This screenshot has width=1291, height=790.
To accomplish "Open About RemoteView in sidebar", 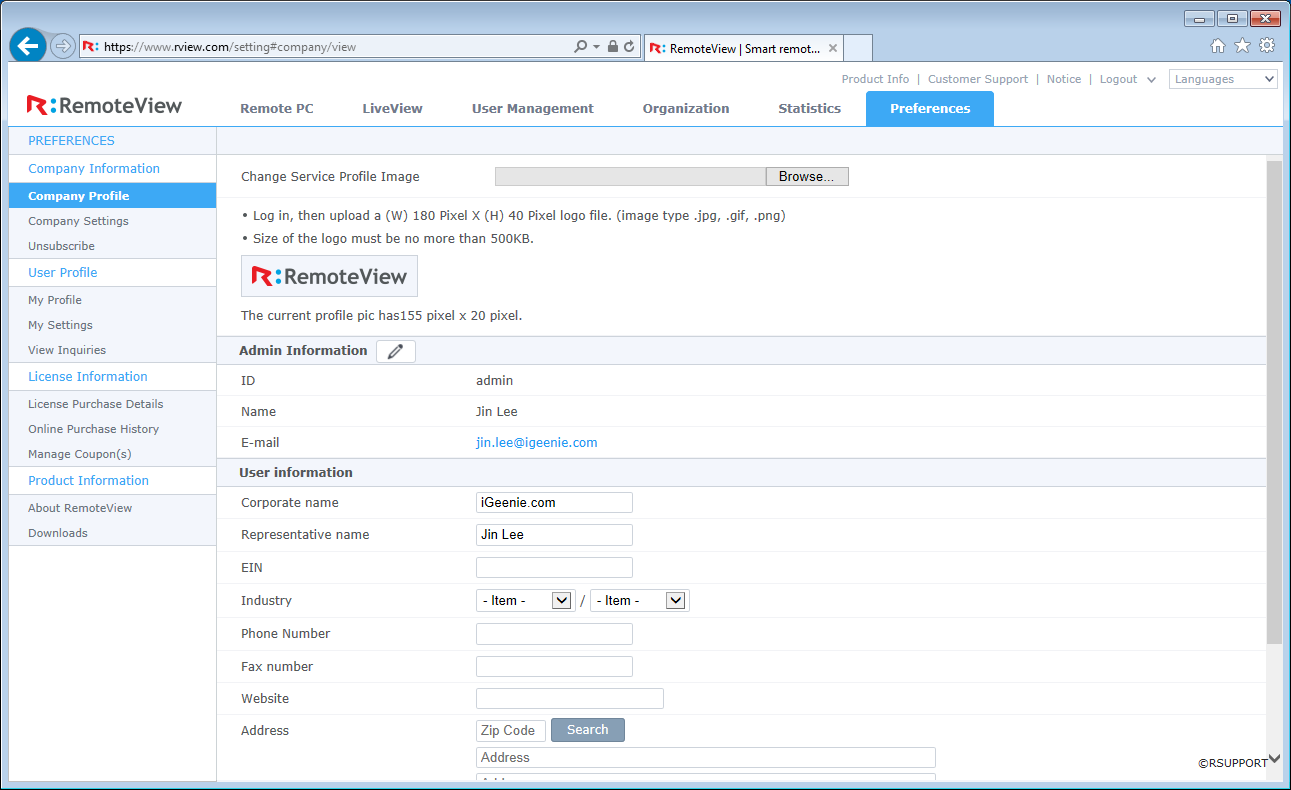I will (80, 508).
